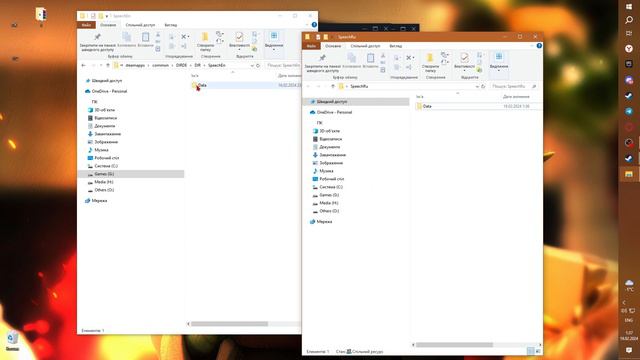Open Спільний доступ tab in SpeechEn window
Screen dimensions: 640x360
pyautogui.click(x=140, y=25)
